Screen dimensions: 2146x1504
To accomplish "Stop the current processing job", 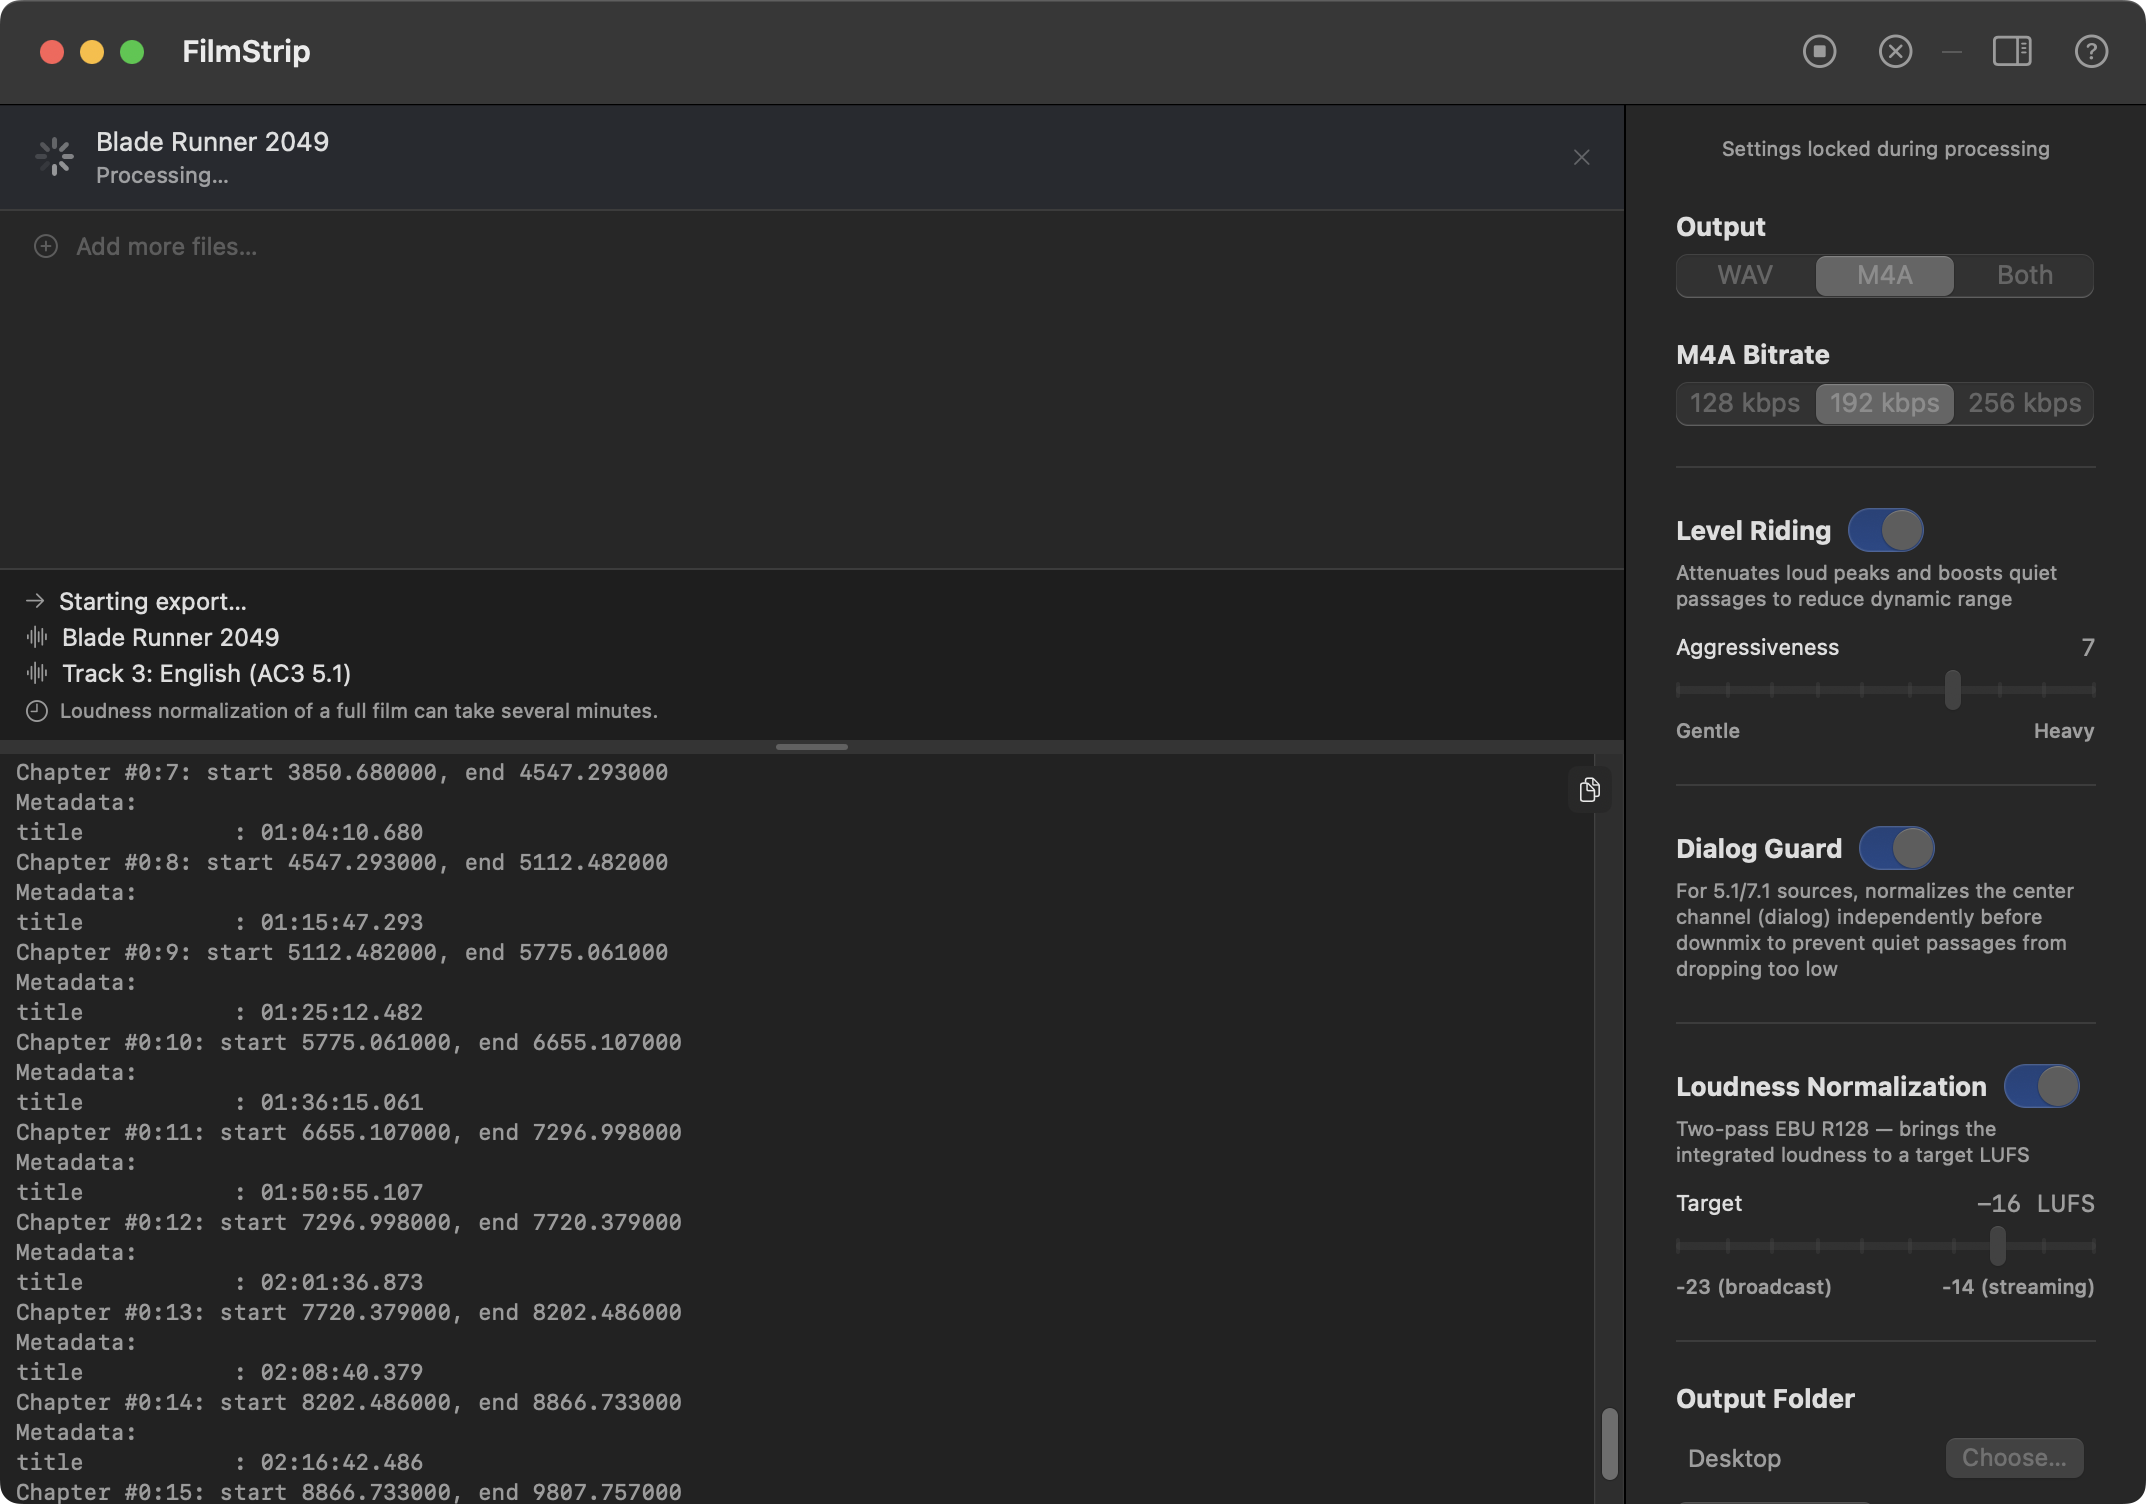I will coord(1819,51).
